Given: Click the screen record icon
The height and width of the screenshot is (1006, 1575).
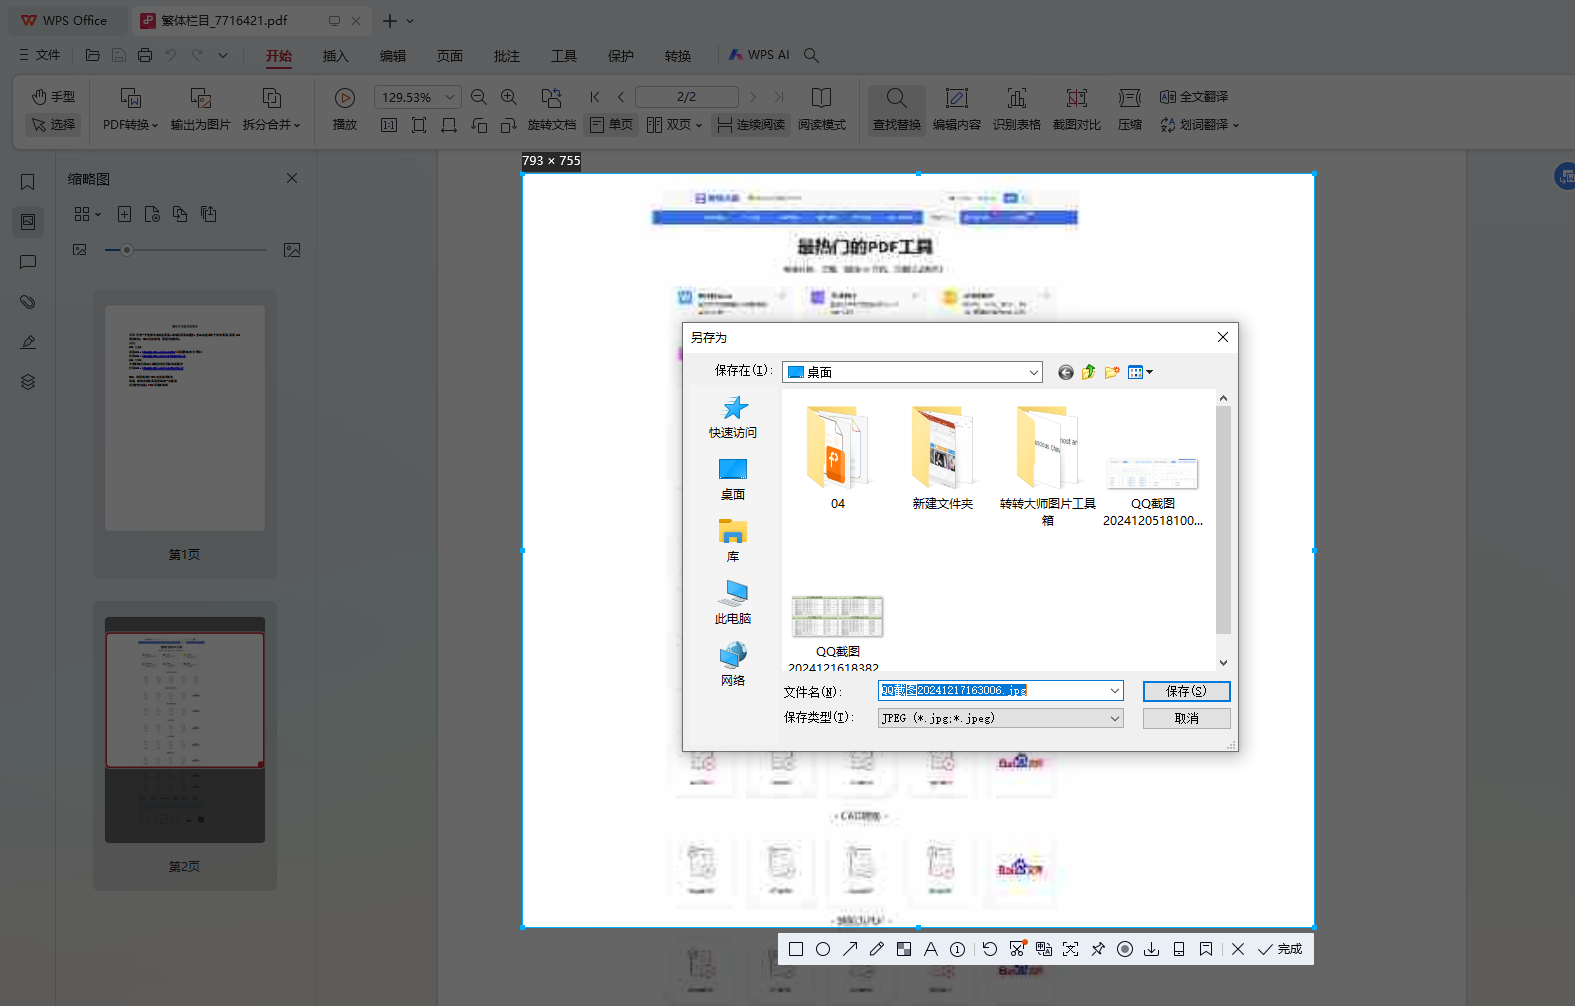Looking at the screenshot, I should point(1125,949).
